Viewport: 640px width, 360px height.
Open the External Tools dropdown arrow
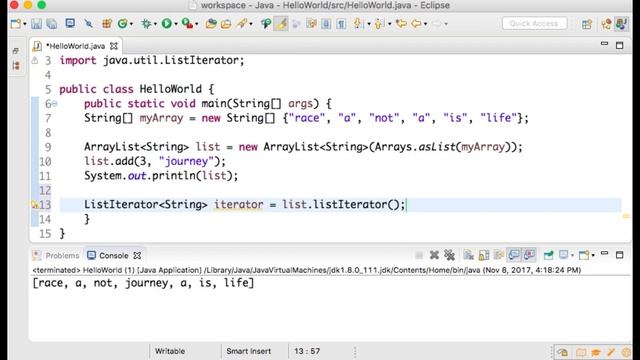pos(197,24)
